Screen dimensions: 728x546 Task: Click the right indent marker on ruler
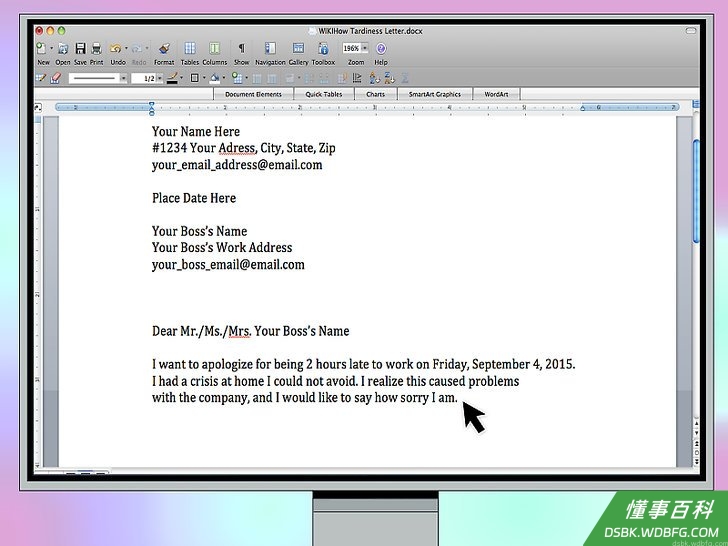point(583,108)
